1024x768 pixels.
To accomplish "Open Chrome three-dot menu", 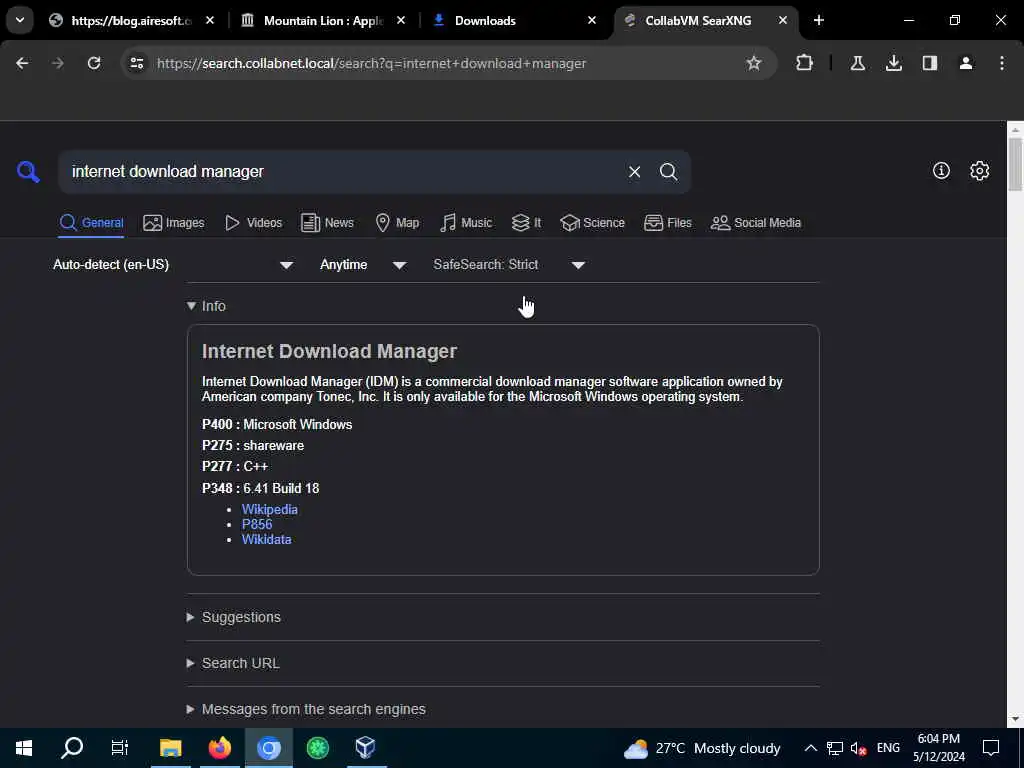I will pyautogui.click(x=1002, y=63).
